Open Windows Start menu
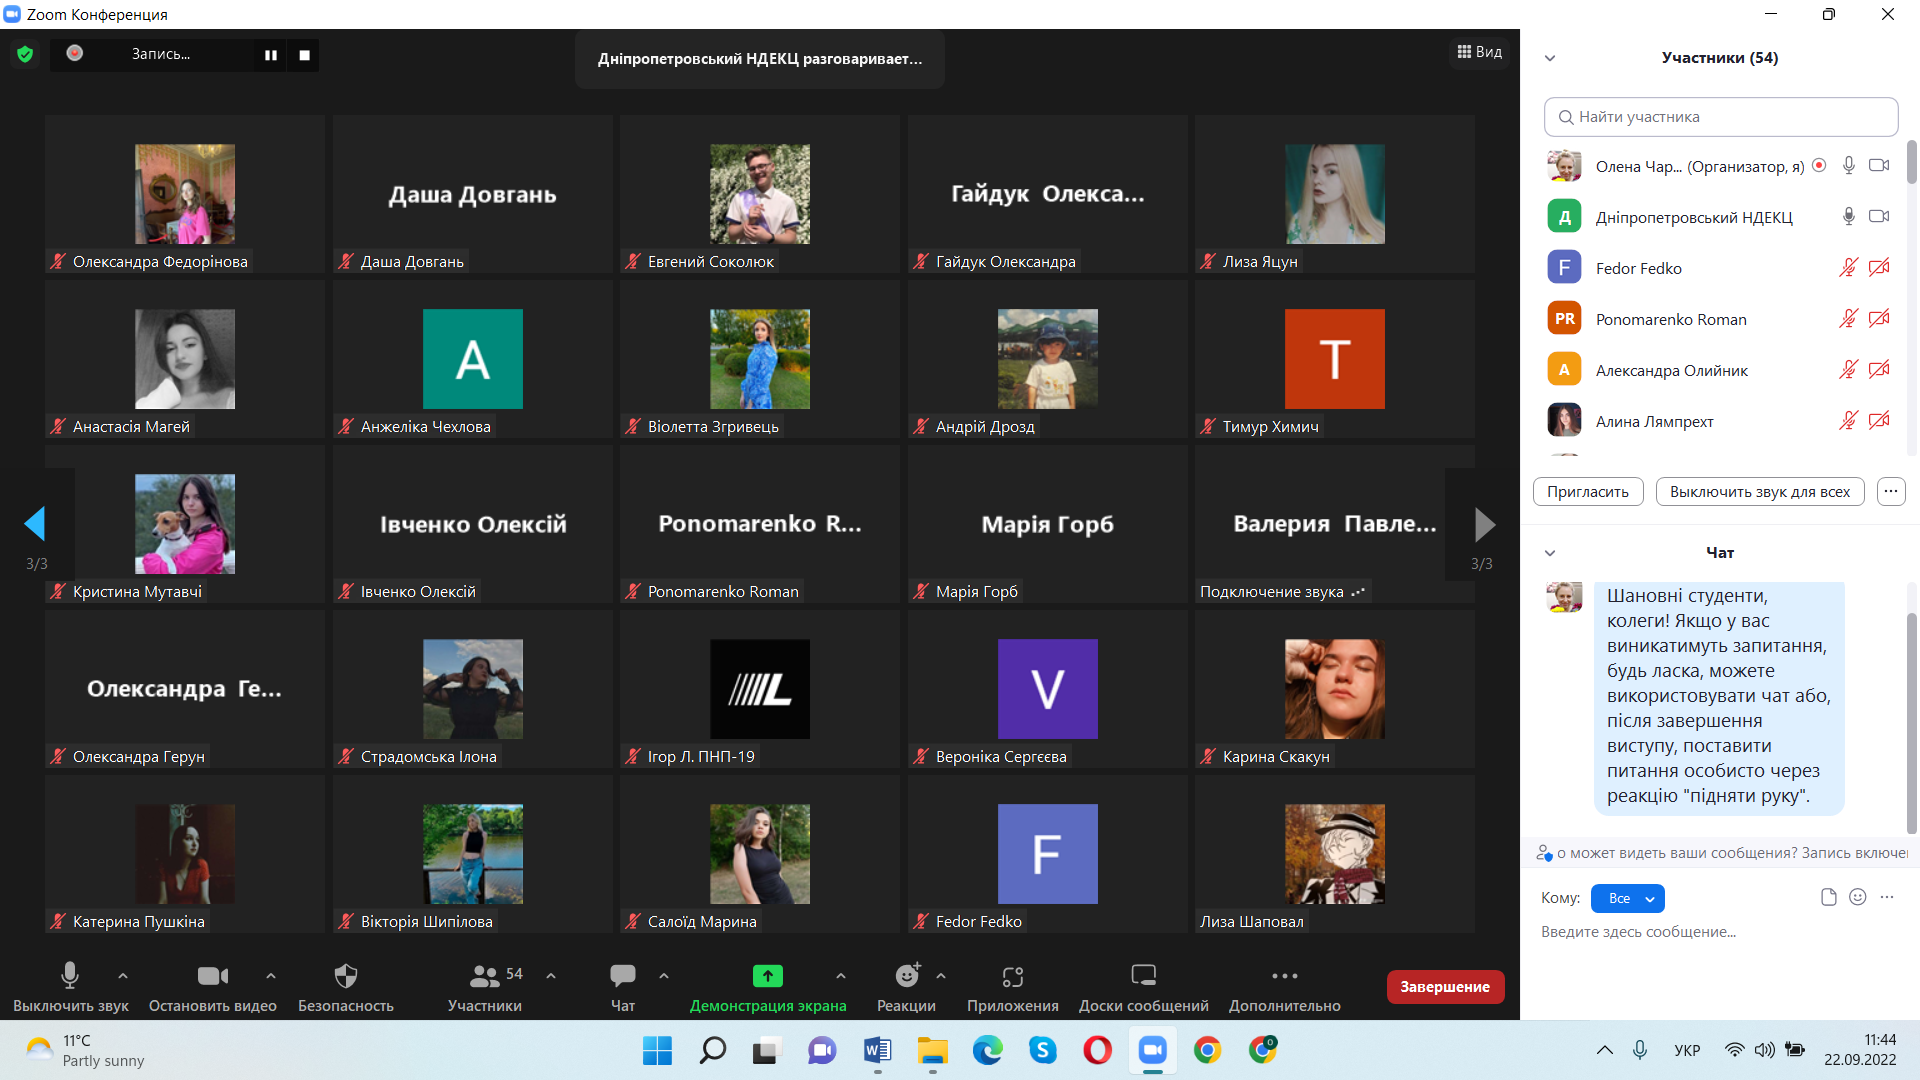Viewport: 1920px width, 1080px height. click(657, 1050)
